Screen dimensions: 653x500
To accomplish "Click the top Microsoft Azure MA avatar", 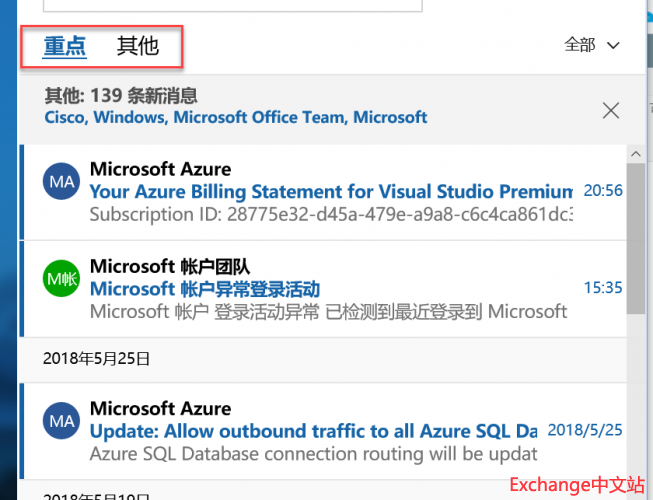I will pos(62,182).
